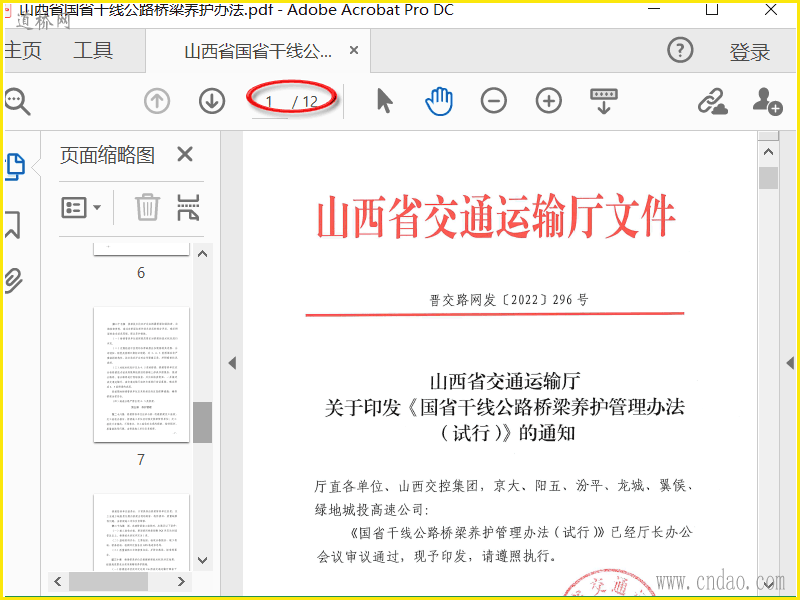This screenshot has width=800, height=600.
Task: Delete selected page with trash icon
Action: (147, 207)
